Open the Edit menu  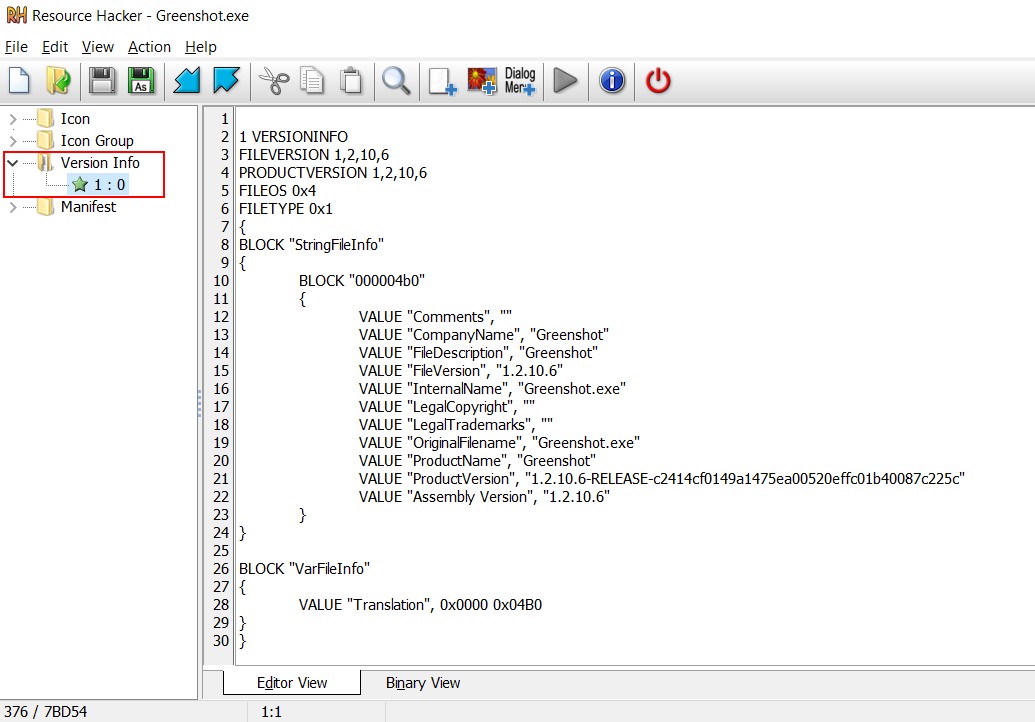pos(55,47)
